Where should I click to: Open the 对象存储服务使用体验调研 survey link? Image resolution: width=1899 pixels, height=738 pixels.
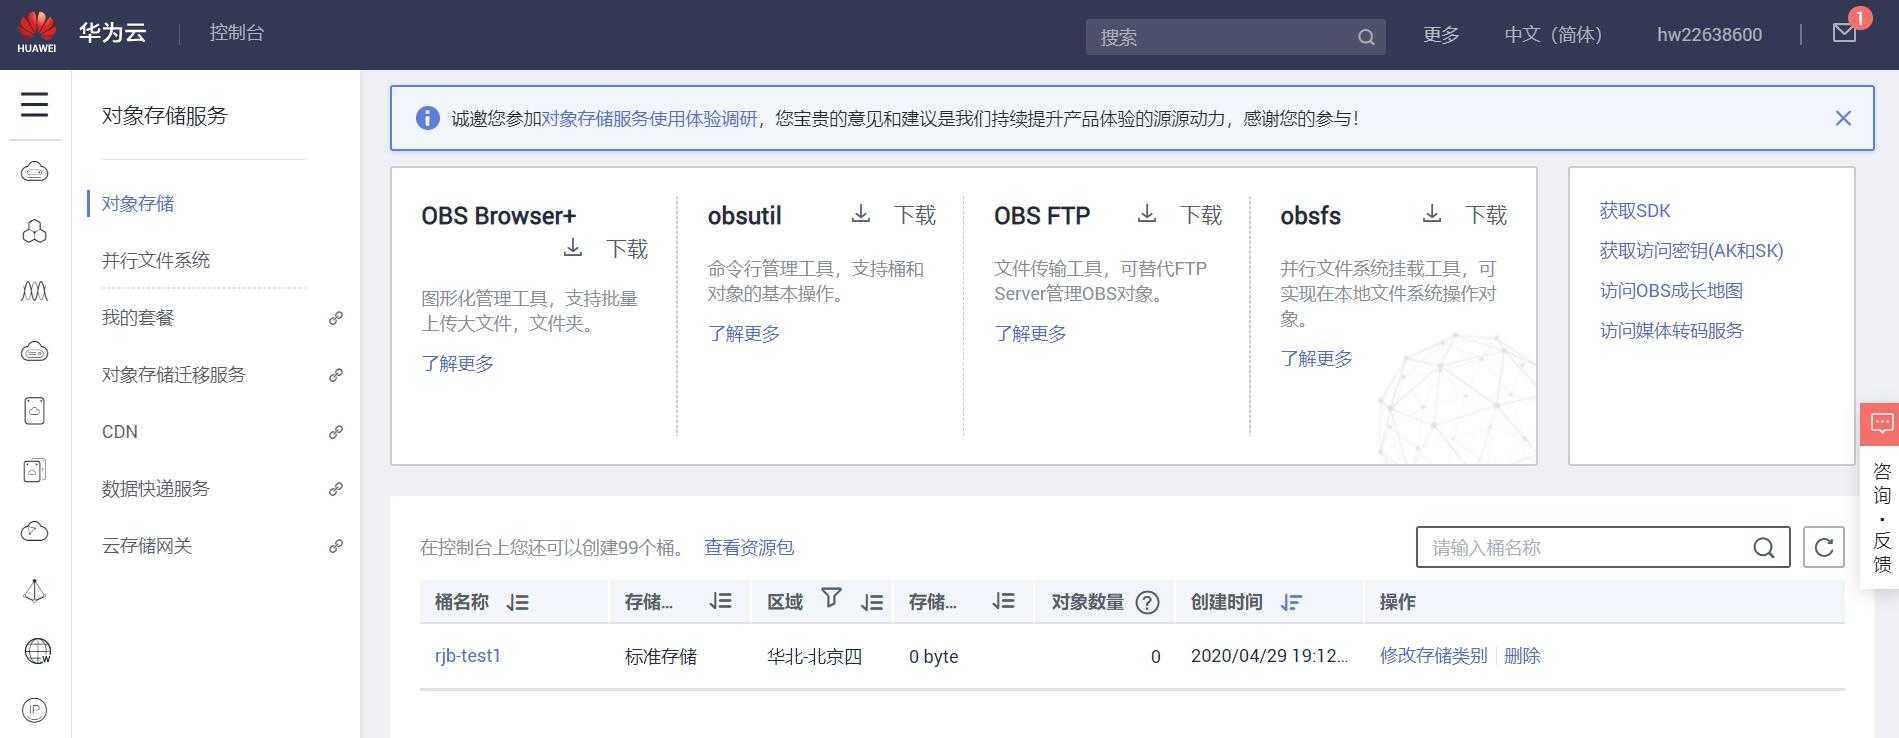649,118
